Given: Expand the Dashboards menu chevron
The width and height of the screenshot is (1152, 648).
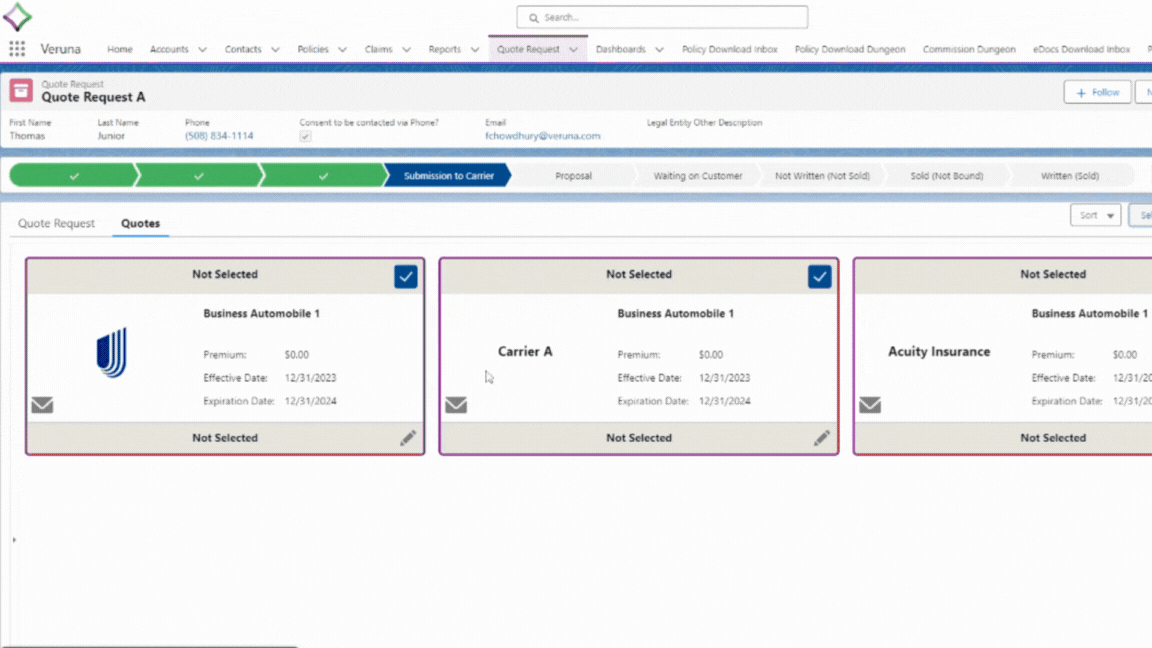Looking at the screenshot, I should click(x=659, y=50).
